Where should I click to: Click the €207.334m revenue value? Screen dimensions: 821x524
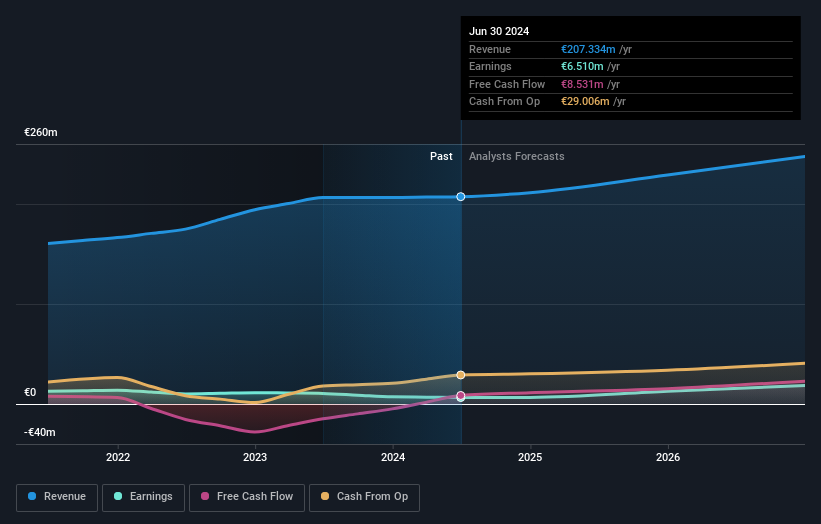click(588, 49)
